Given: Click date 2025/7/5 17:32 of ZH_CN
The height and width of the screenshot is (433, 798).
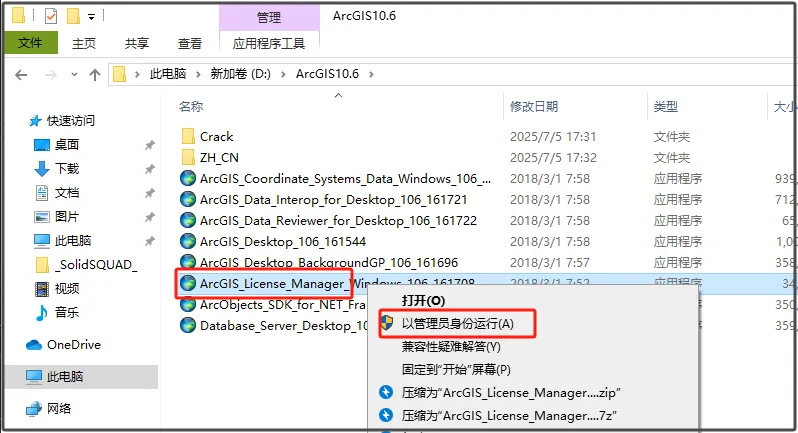Looking at the screenshot, I should [x=553, y=157].
